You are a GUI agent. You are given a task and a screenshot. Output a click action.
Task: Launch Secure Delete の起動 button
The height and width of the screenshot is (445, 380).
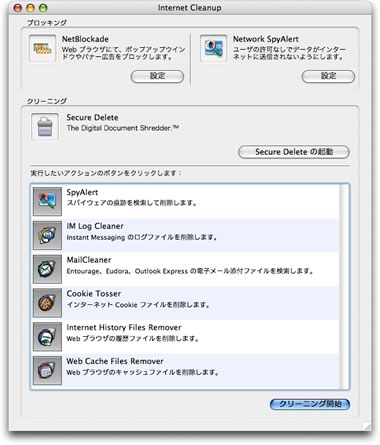point(294,152)
